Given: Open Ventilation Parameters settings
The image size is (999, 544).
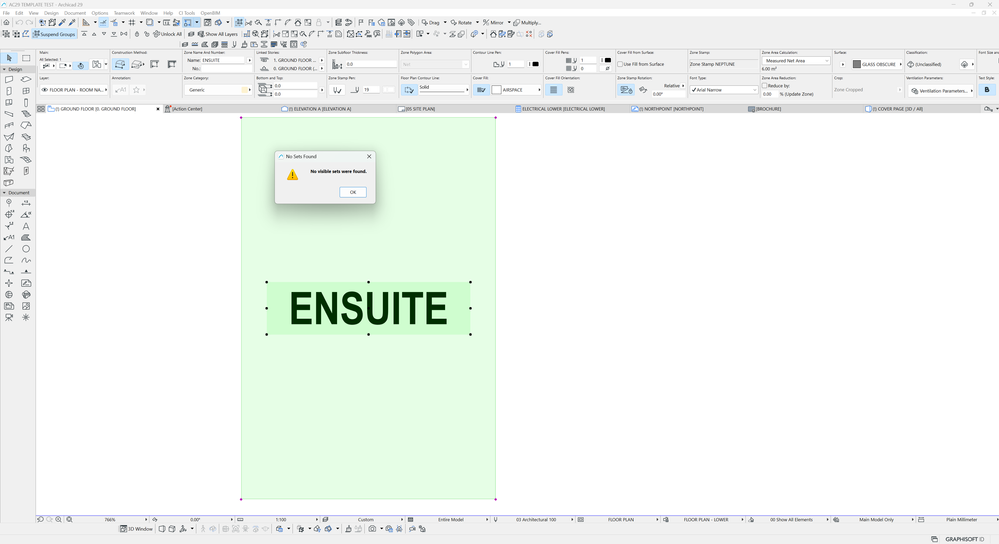Looking at the screenshot, I should [x=942, y=90].
